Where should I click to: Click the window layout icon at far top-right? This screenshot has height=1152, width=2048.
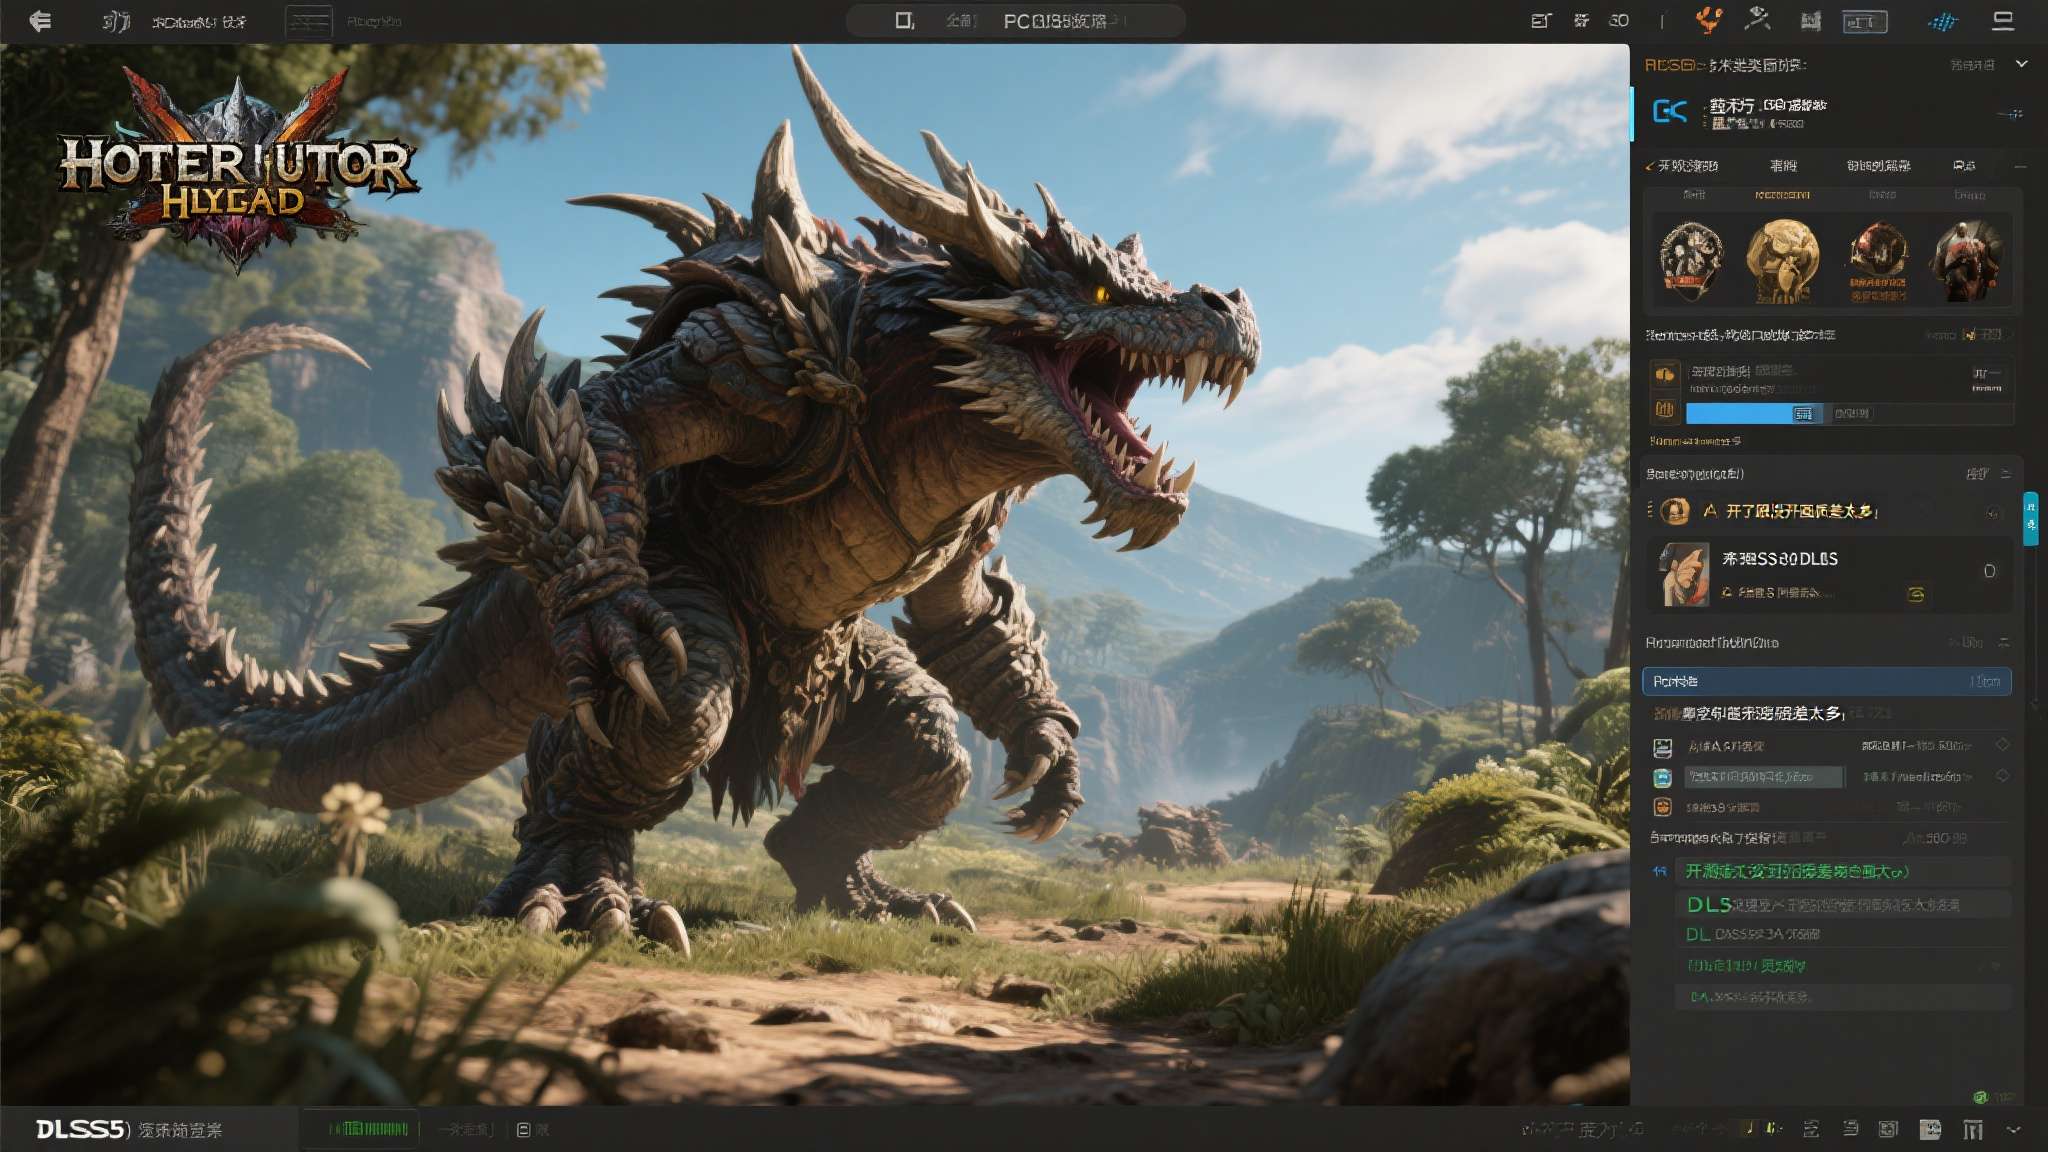pyautogui.click(x=2003, y=21)
